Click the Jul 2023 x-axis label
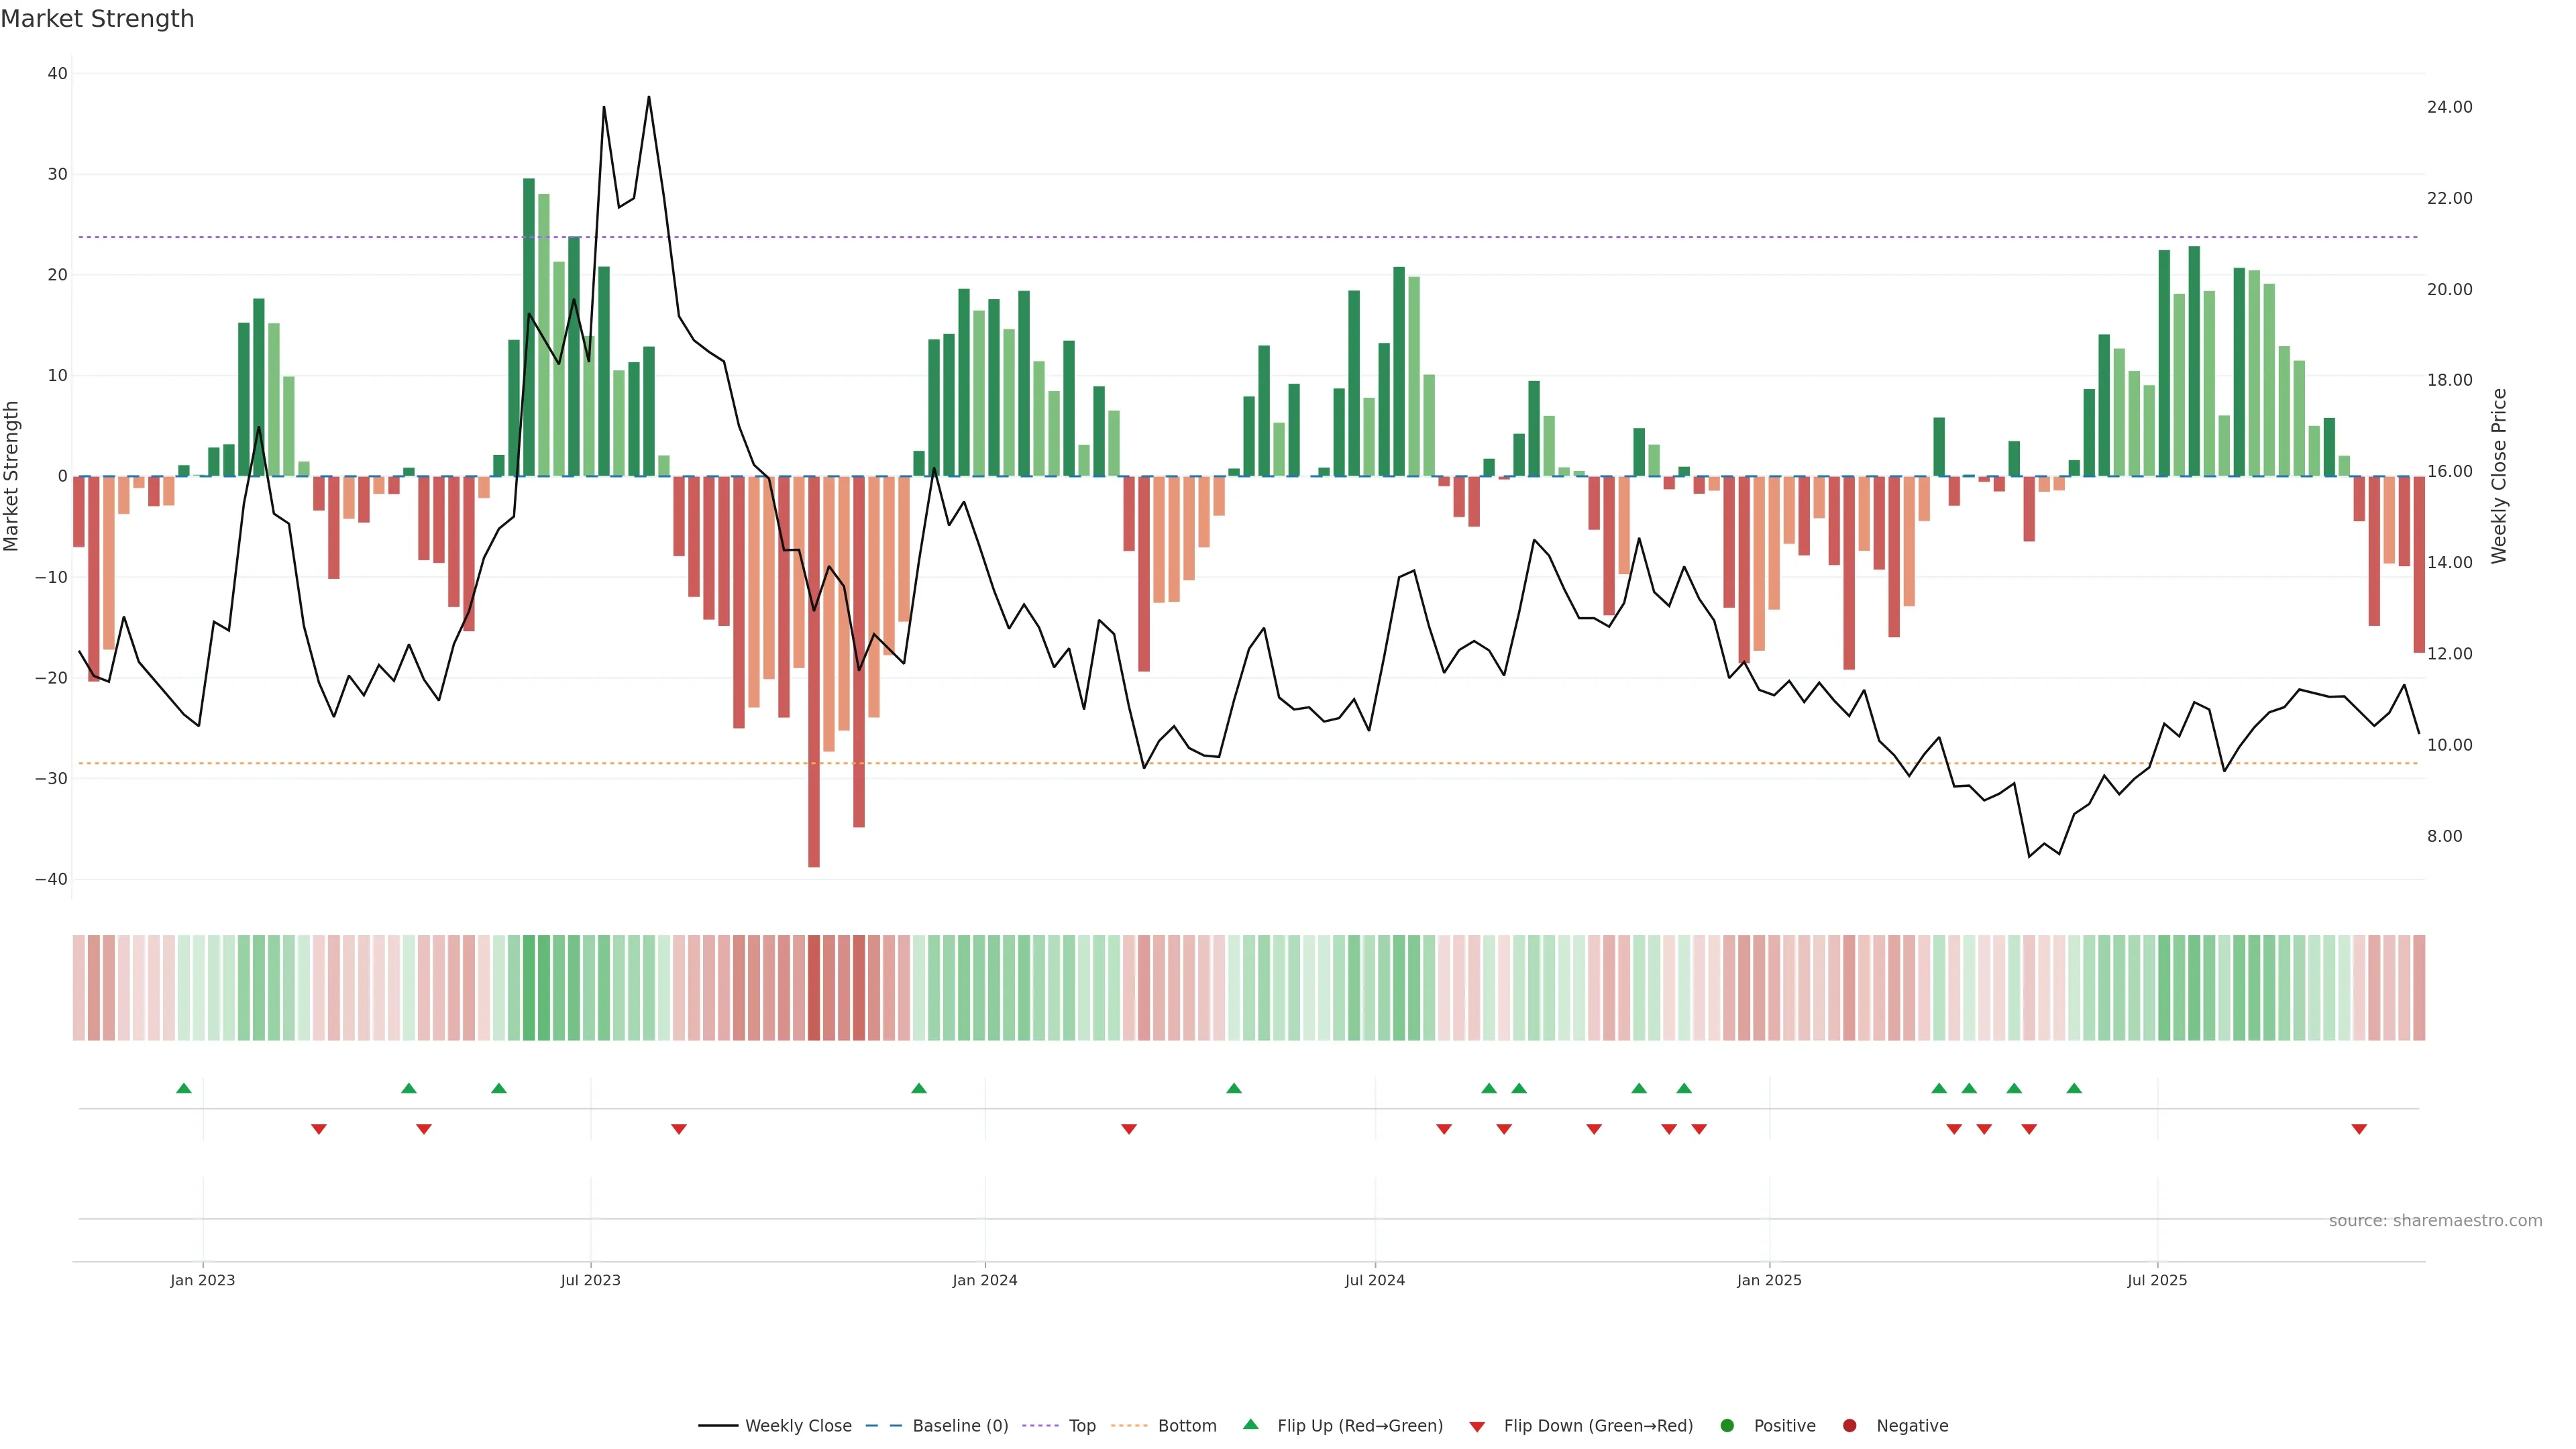2576x1449 pixels. tap(590, 1280)
